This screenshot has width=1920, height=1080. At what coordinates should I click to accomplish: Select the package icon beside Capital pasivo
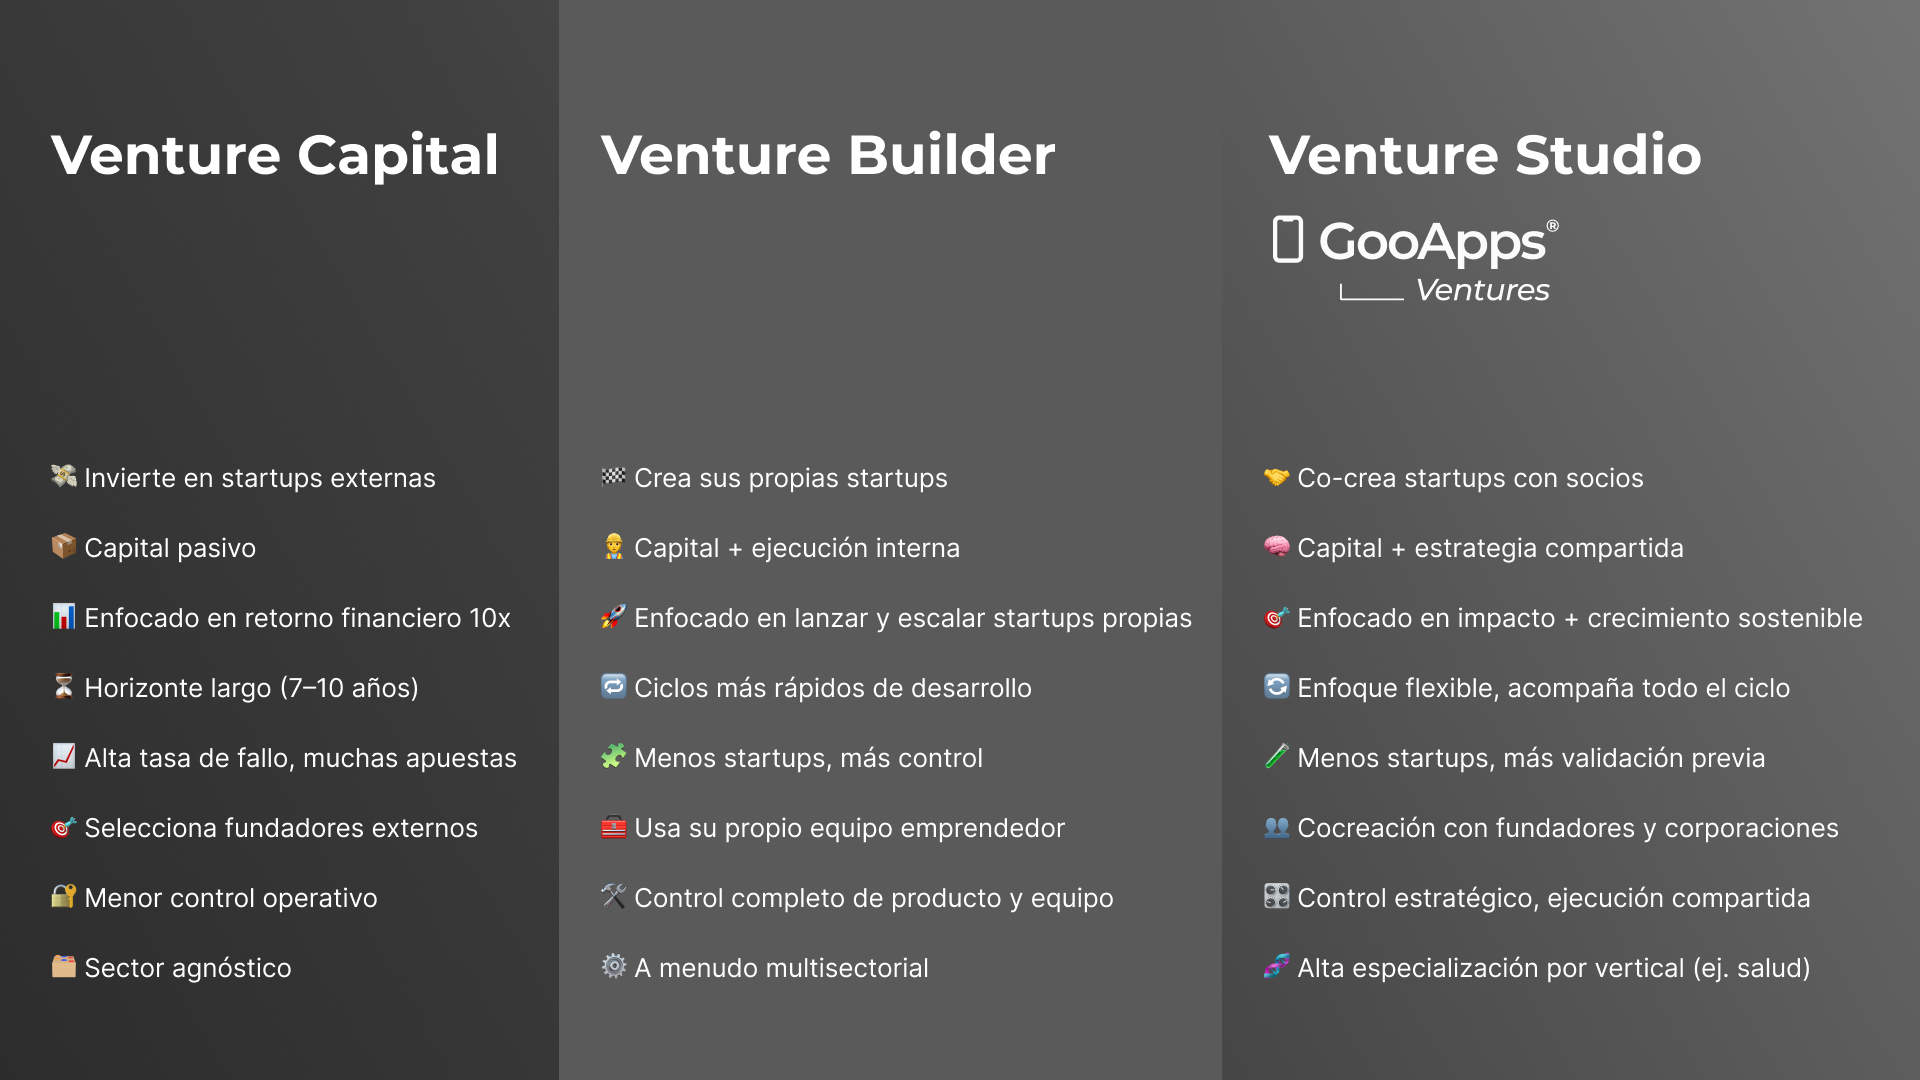click(63, 547)
